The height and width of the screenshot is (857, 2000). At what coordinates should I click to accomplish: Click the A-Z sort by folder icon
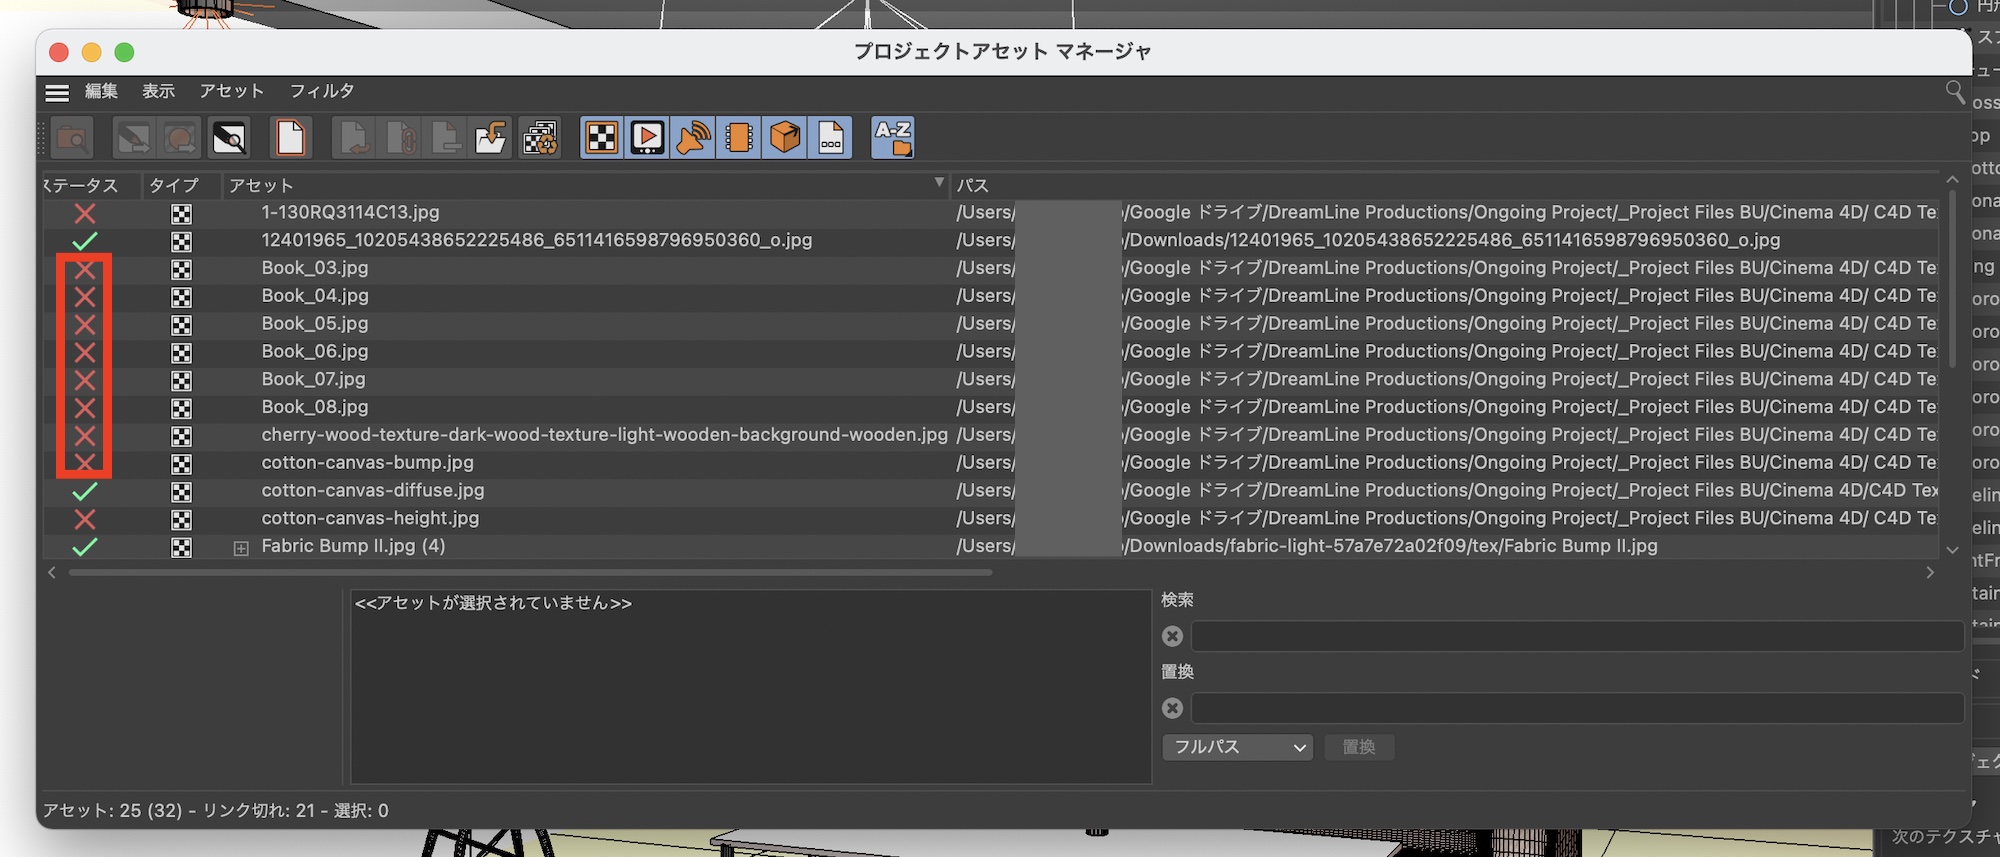(x=892, y=138)
